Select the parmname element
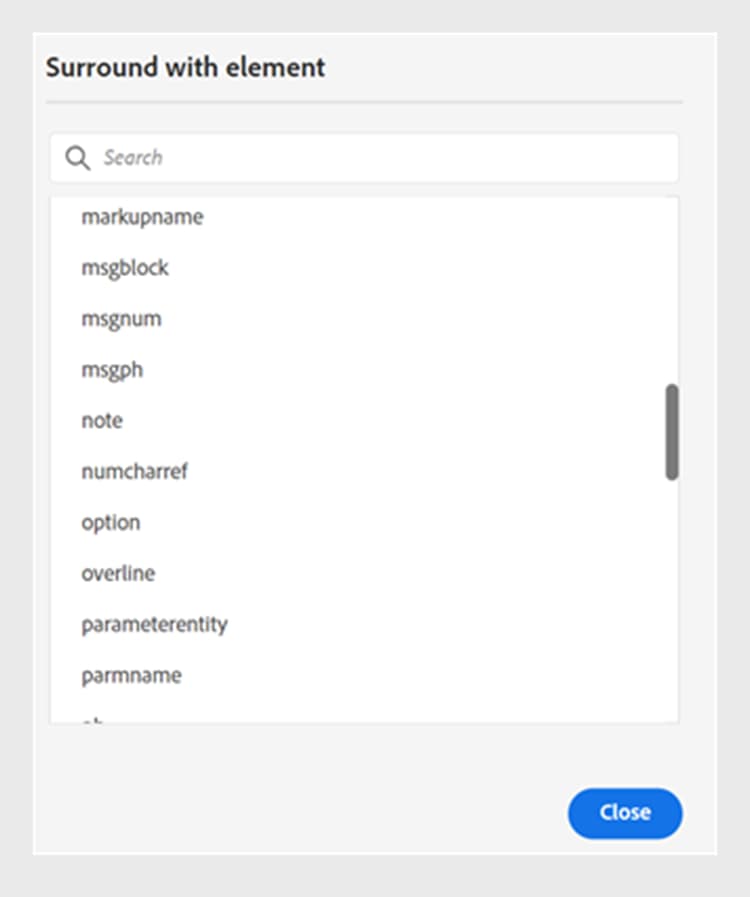The image size is (750, 897). (x=131, y=675)
